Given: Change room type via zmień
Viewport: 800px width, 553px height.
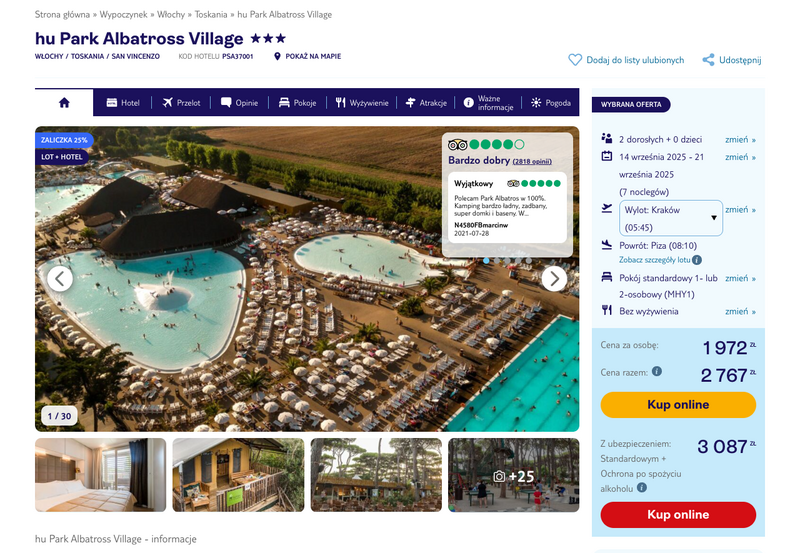Looking at the screenshot, I should [740, 279].
